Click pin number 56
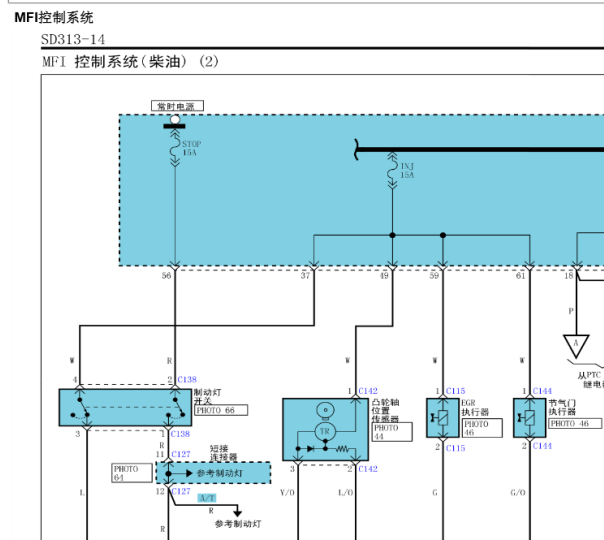The width and height of the screenshot is (604, 540). tap(166, 275)
